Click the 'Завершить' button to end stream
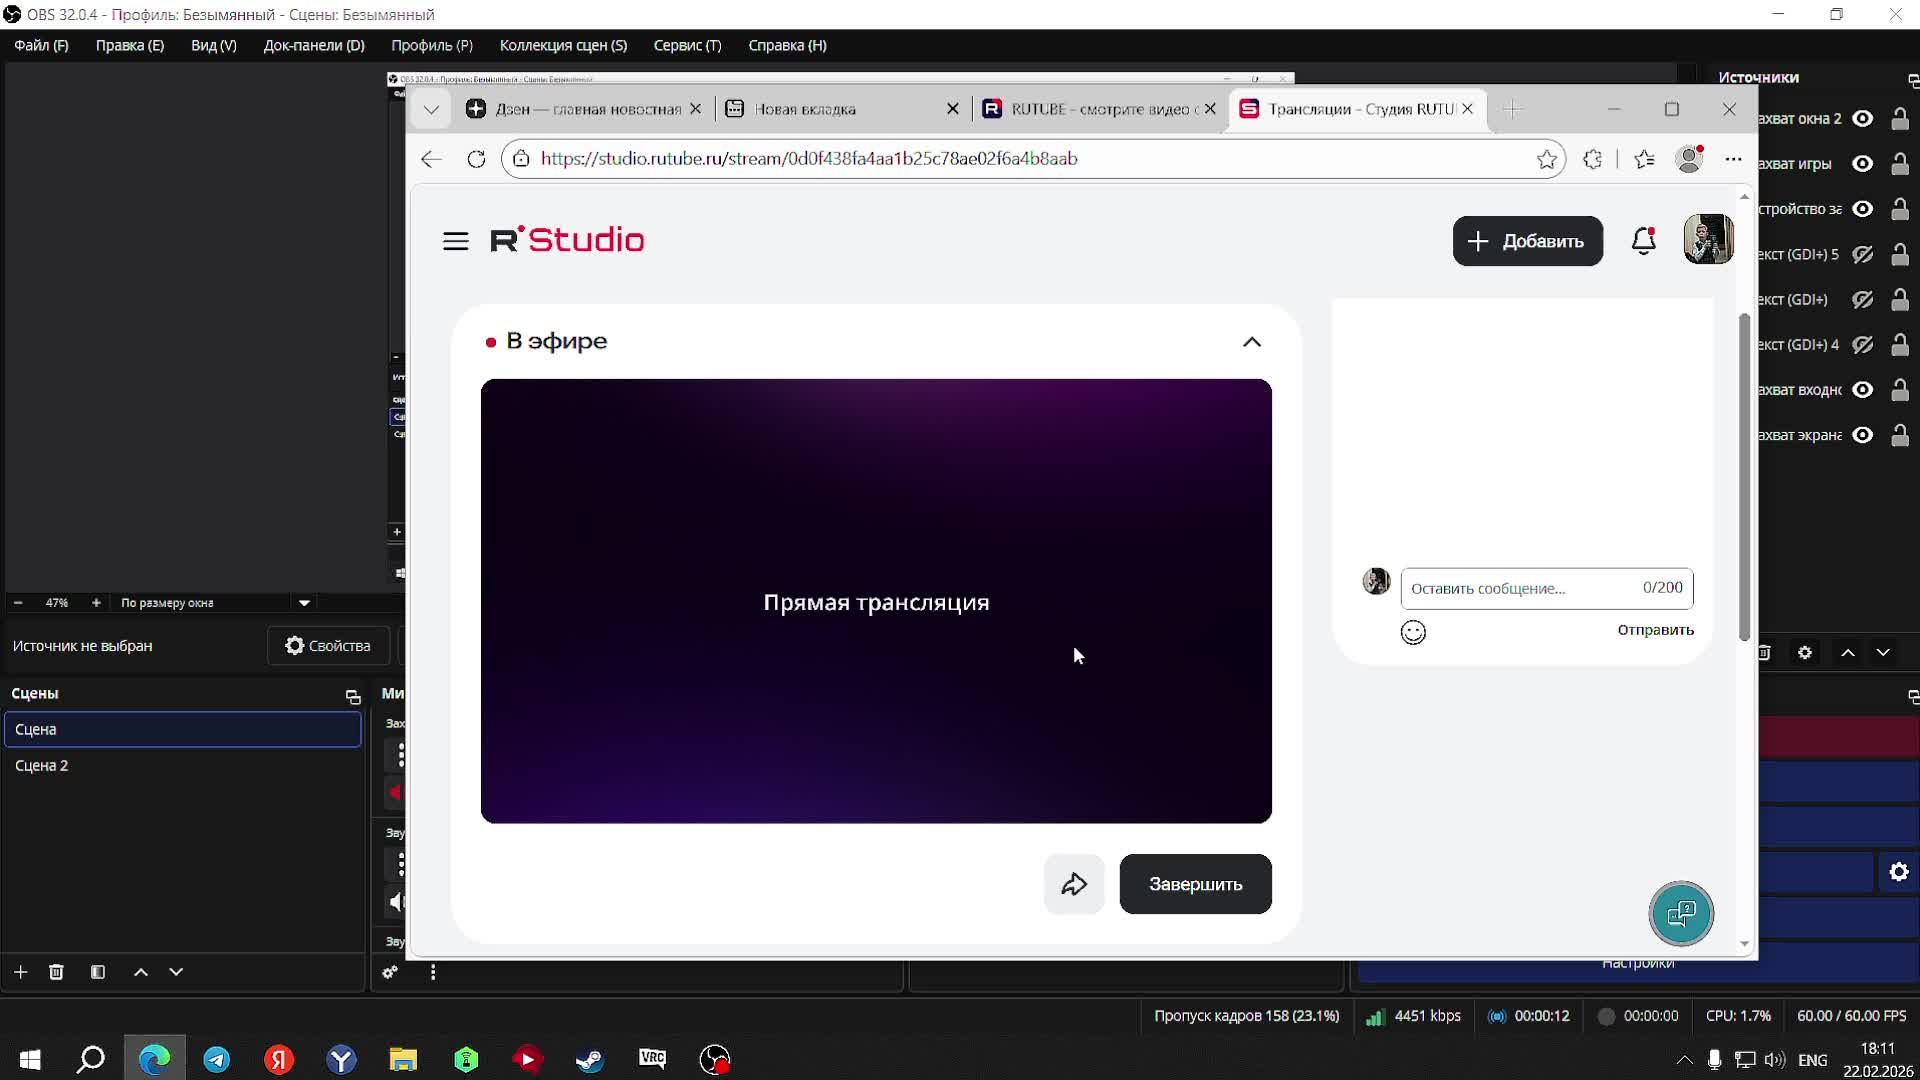The image size is (1920, 1080). (x=1195, y=884)
